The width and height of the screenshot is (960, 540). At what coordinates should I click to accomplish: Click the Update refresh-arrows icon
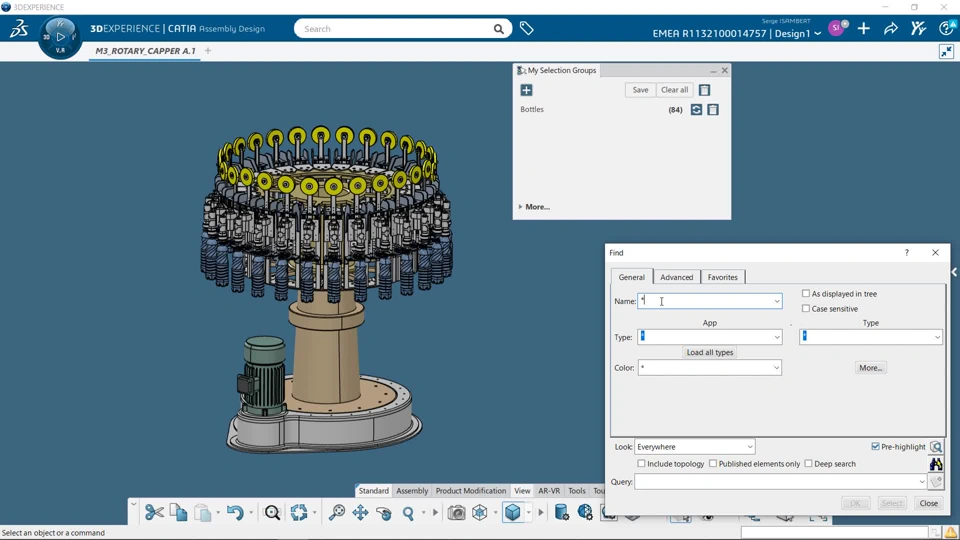[x=299, y=512]
